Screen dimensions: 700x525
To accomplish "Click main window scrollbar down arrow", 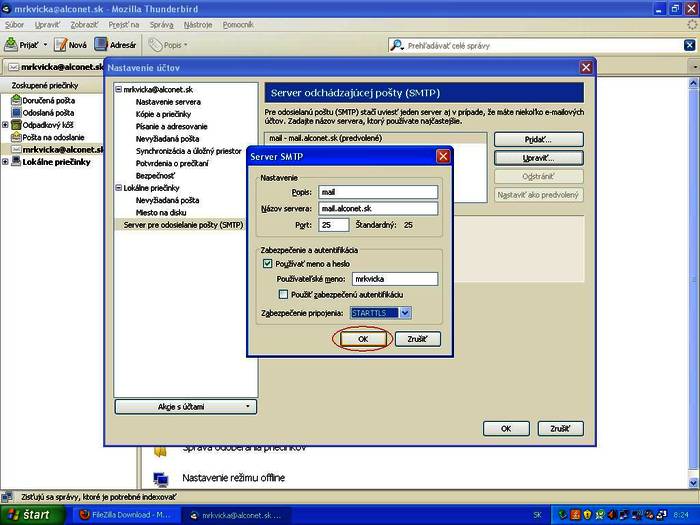I will (693, 483).
